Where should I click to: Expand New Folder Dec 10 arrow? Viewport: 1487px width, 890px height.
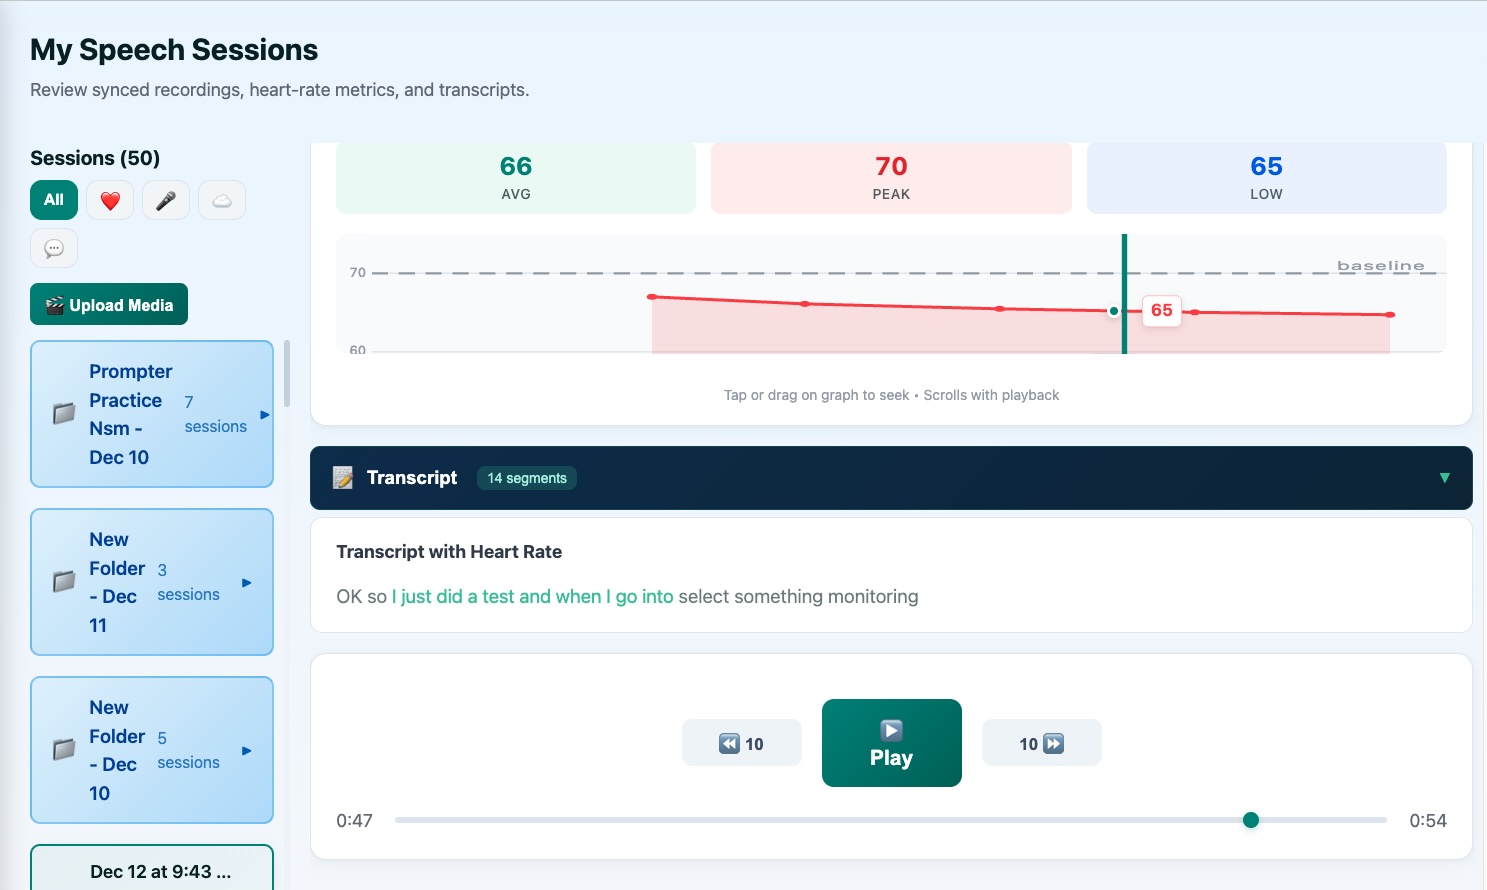tap(246, 750)
